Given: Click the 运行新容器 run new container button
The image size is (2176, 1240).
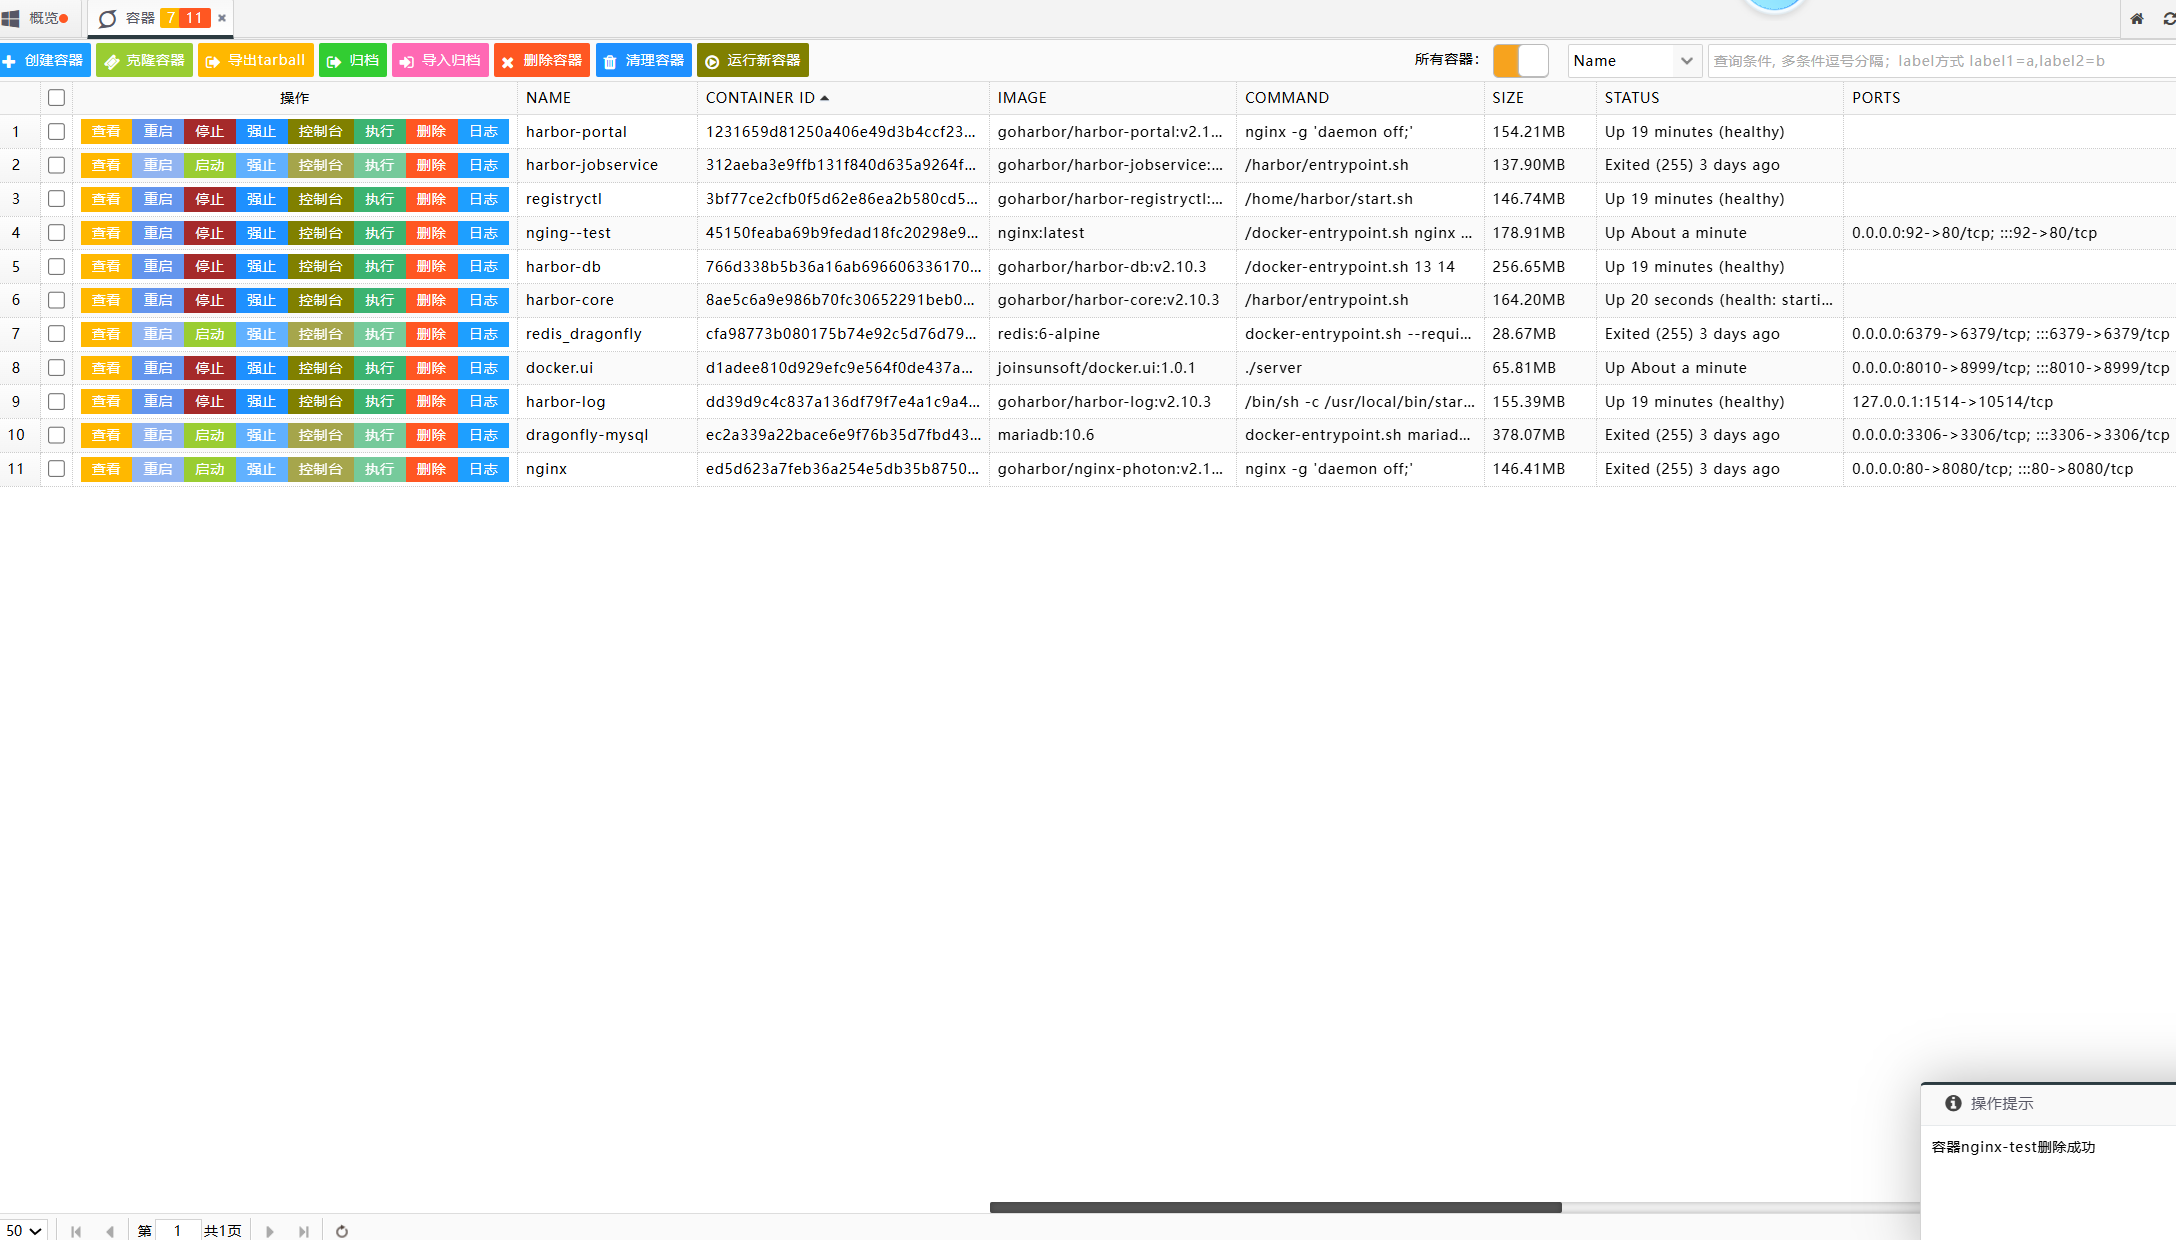Looking at the screenshot, I should coord(753,61).
